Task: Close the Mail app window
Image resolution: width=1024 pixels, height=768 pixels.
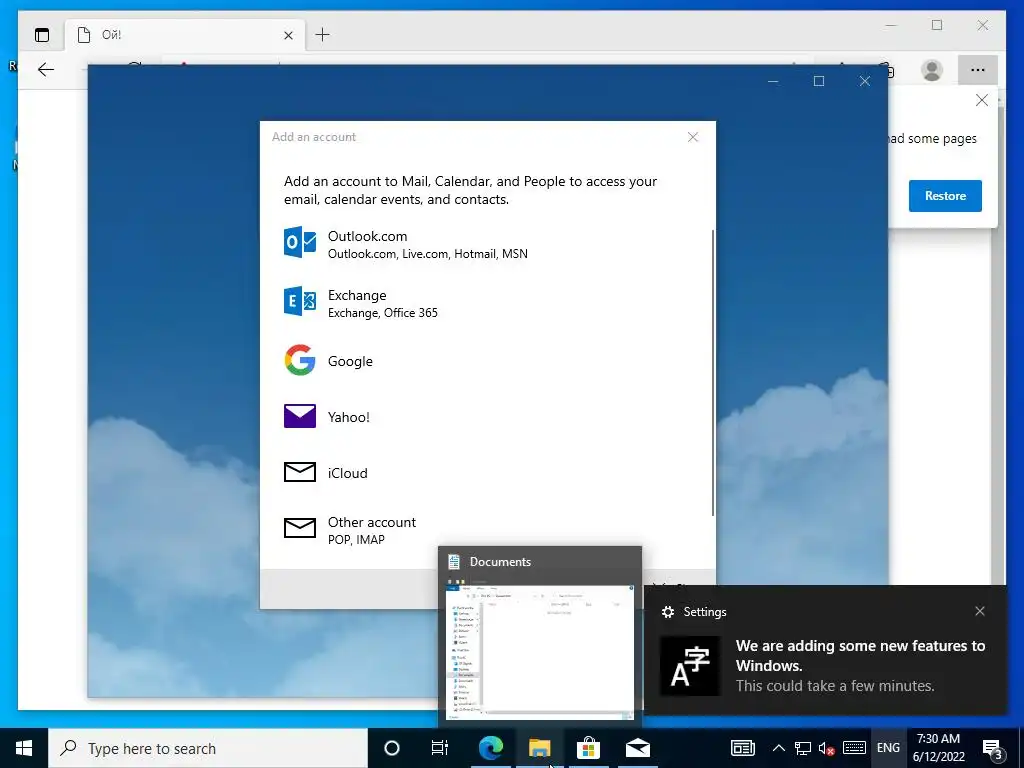Action: pyautogui.click(x=865, y=81)
